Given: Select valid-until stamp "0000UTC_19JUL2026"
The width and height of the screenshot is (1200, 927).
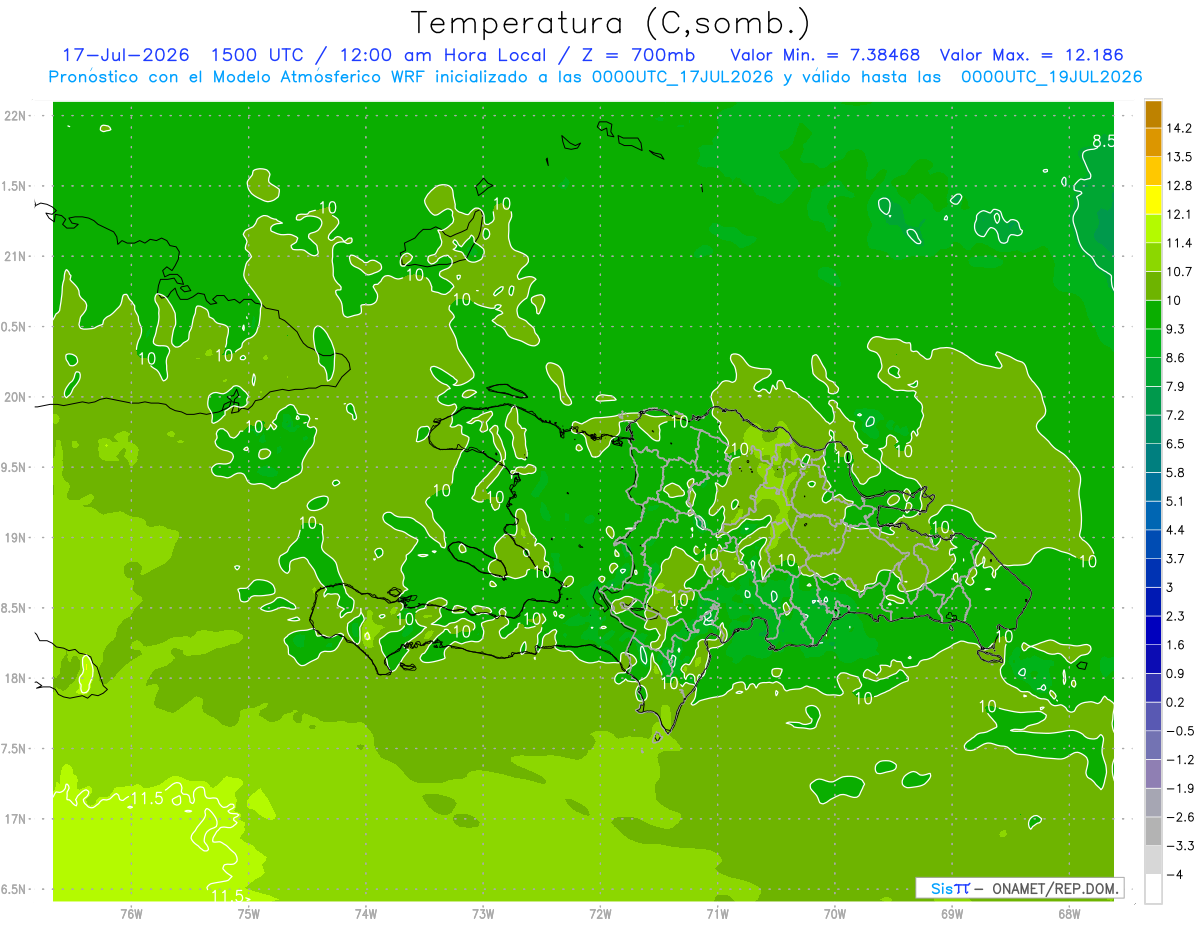Looking at the screenshot, I should coord(1052,77).
